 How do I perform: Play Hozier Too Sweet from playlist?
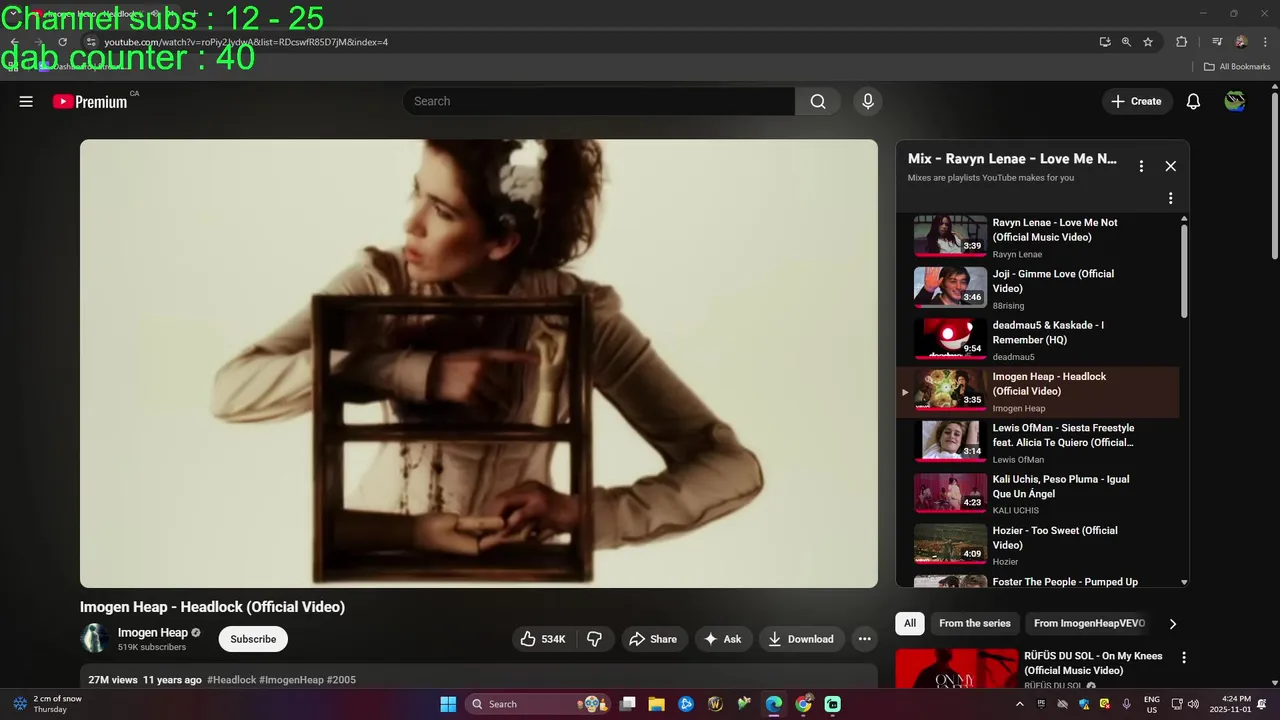[1040, 545]
